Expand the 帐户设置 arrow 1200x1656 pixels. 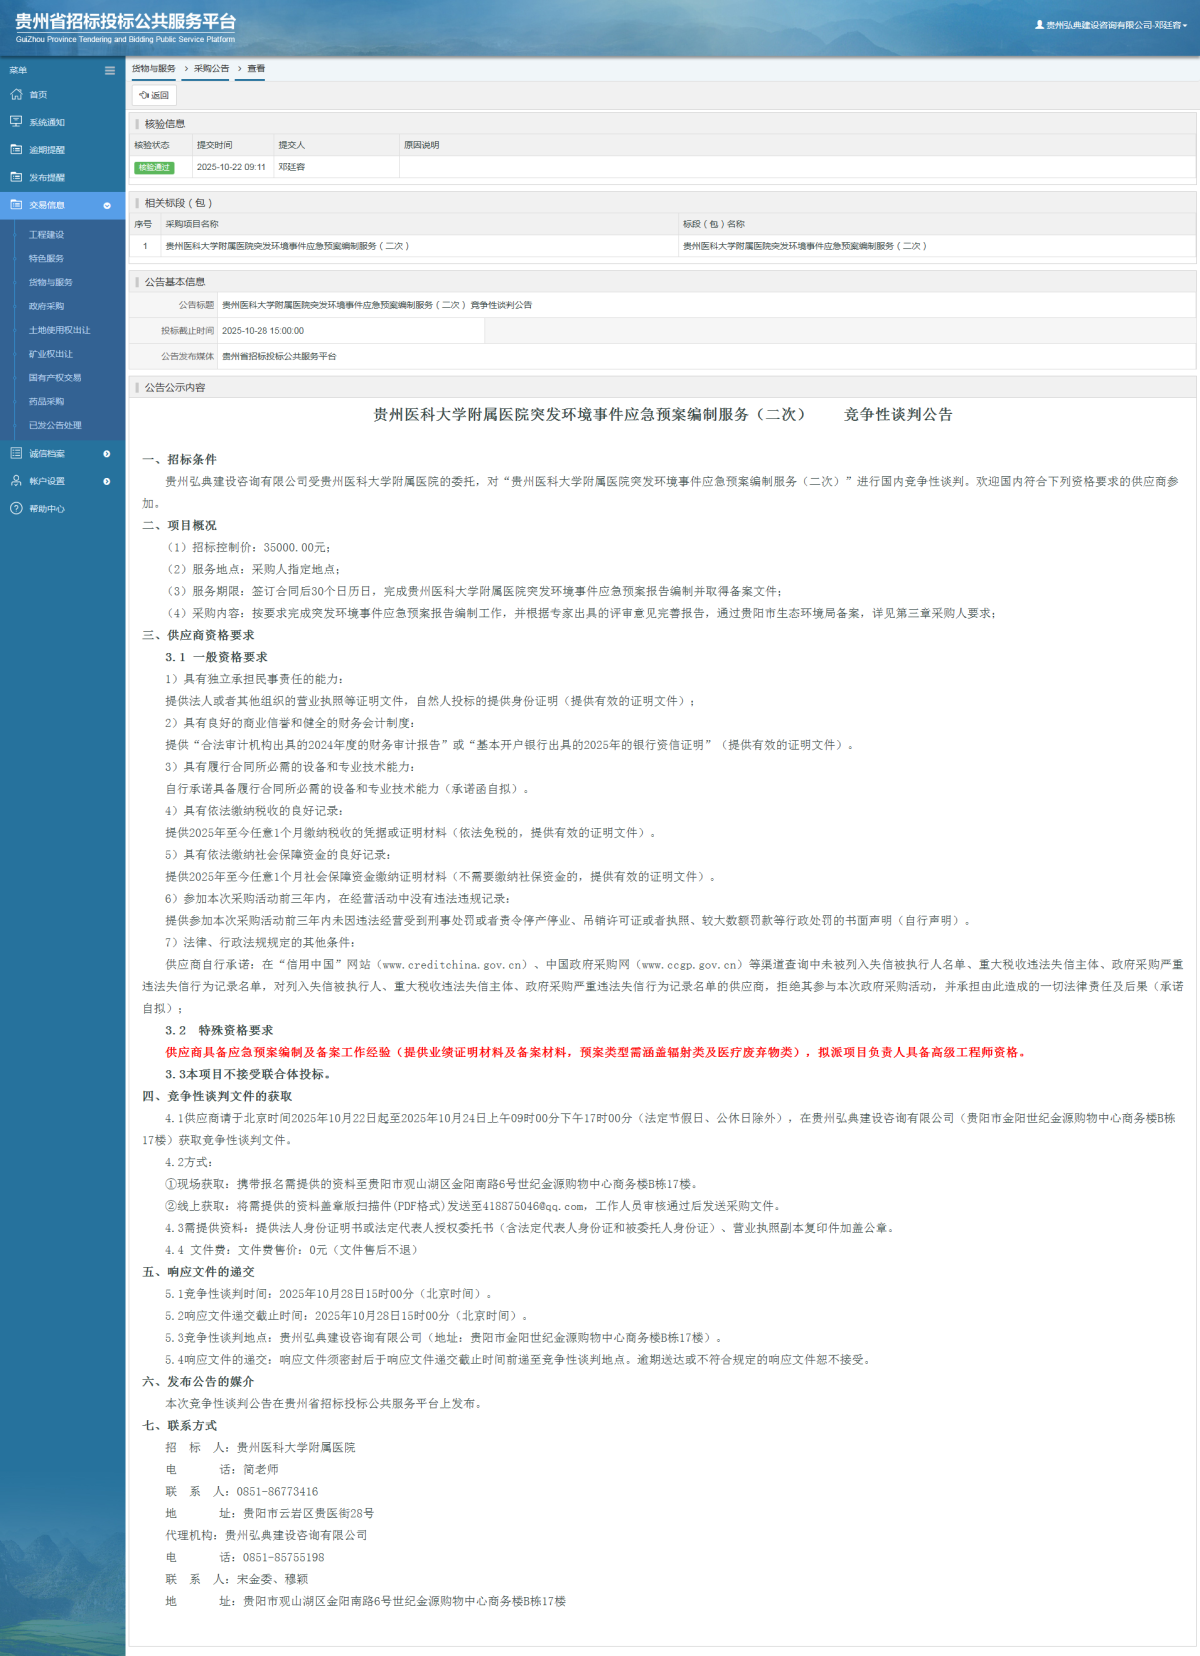107,481
